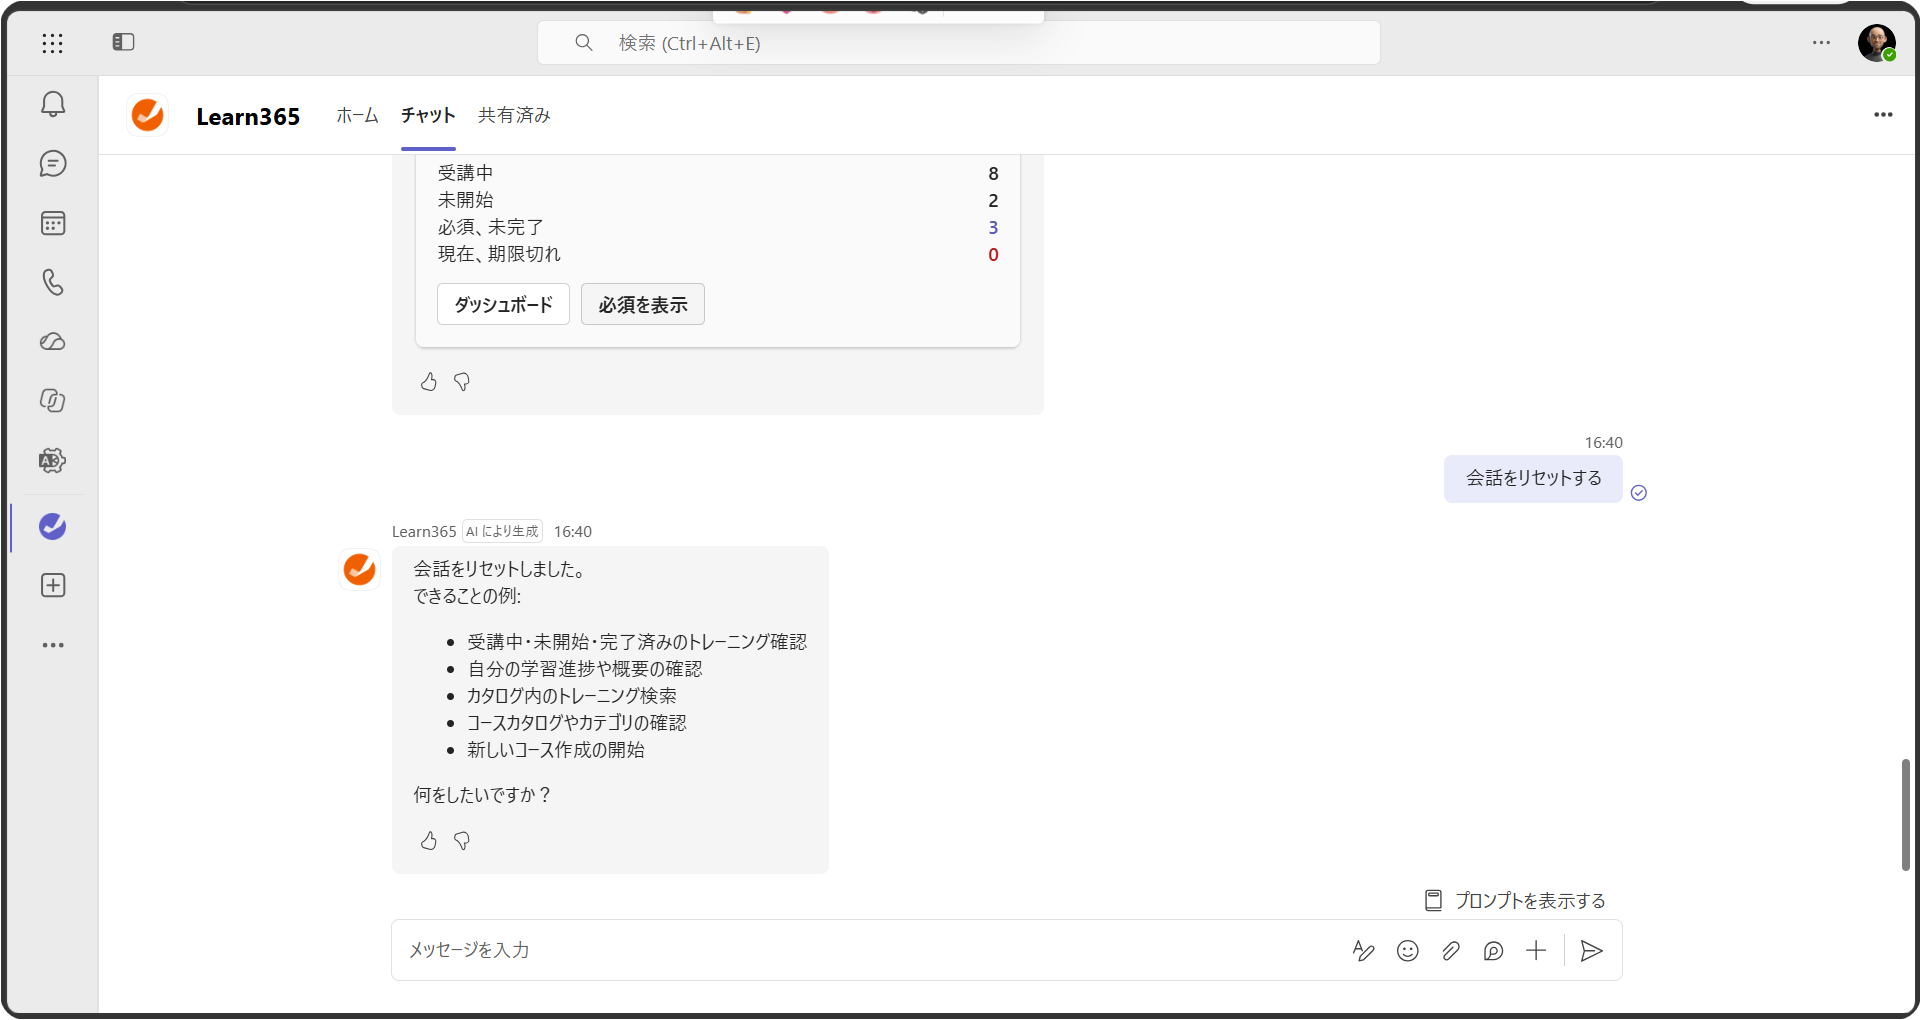Click プロンプトを表示する link
The width and height of the screenshot is (1921, 1020).
(x=1515, y=901)
